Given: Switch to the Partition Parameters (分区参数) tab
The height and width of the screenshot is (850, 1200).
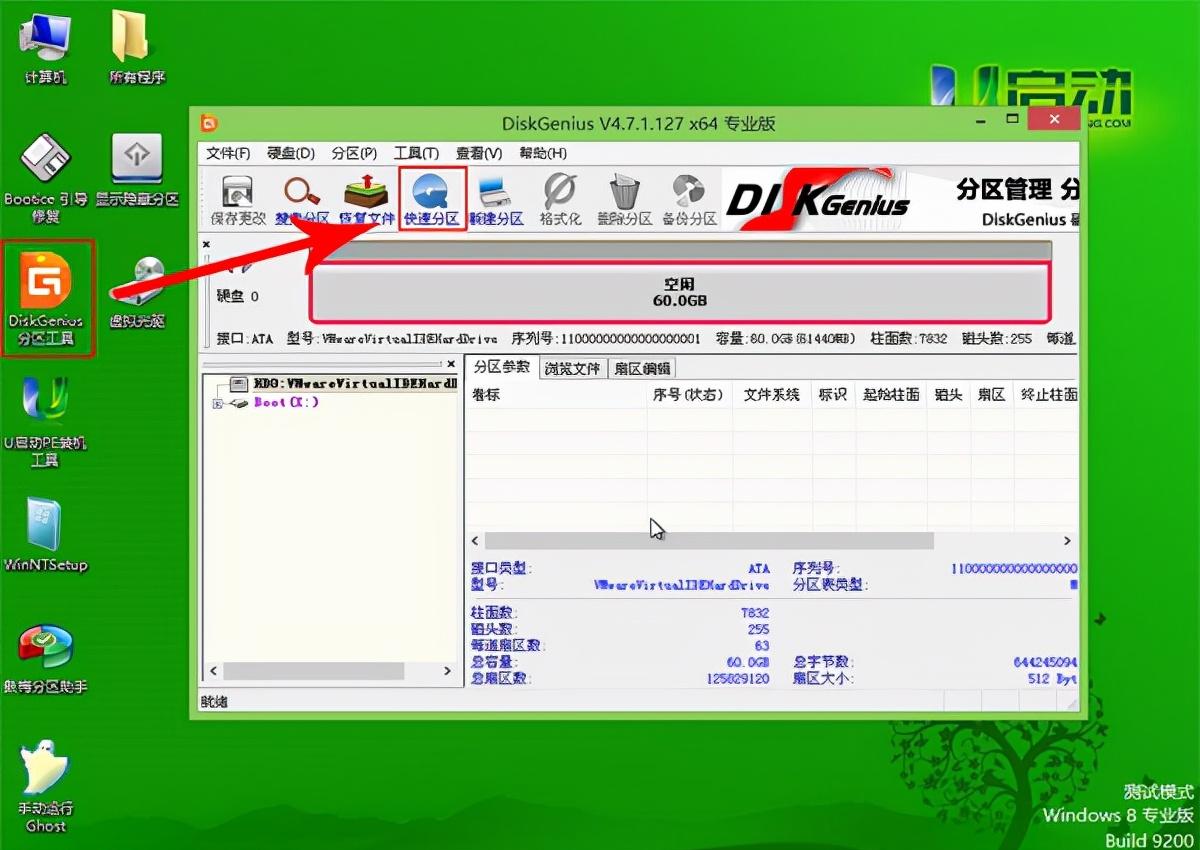Looking at the screenshot, I should [x=502, y=367].
